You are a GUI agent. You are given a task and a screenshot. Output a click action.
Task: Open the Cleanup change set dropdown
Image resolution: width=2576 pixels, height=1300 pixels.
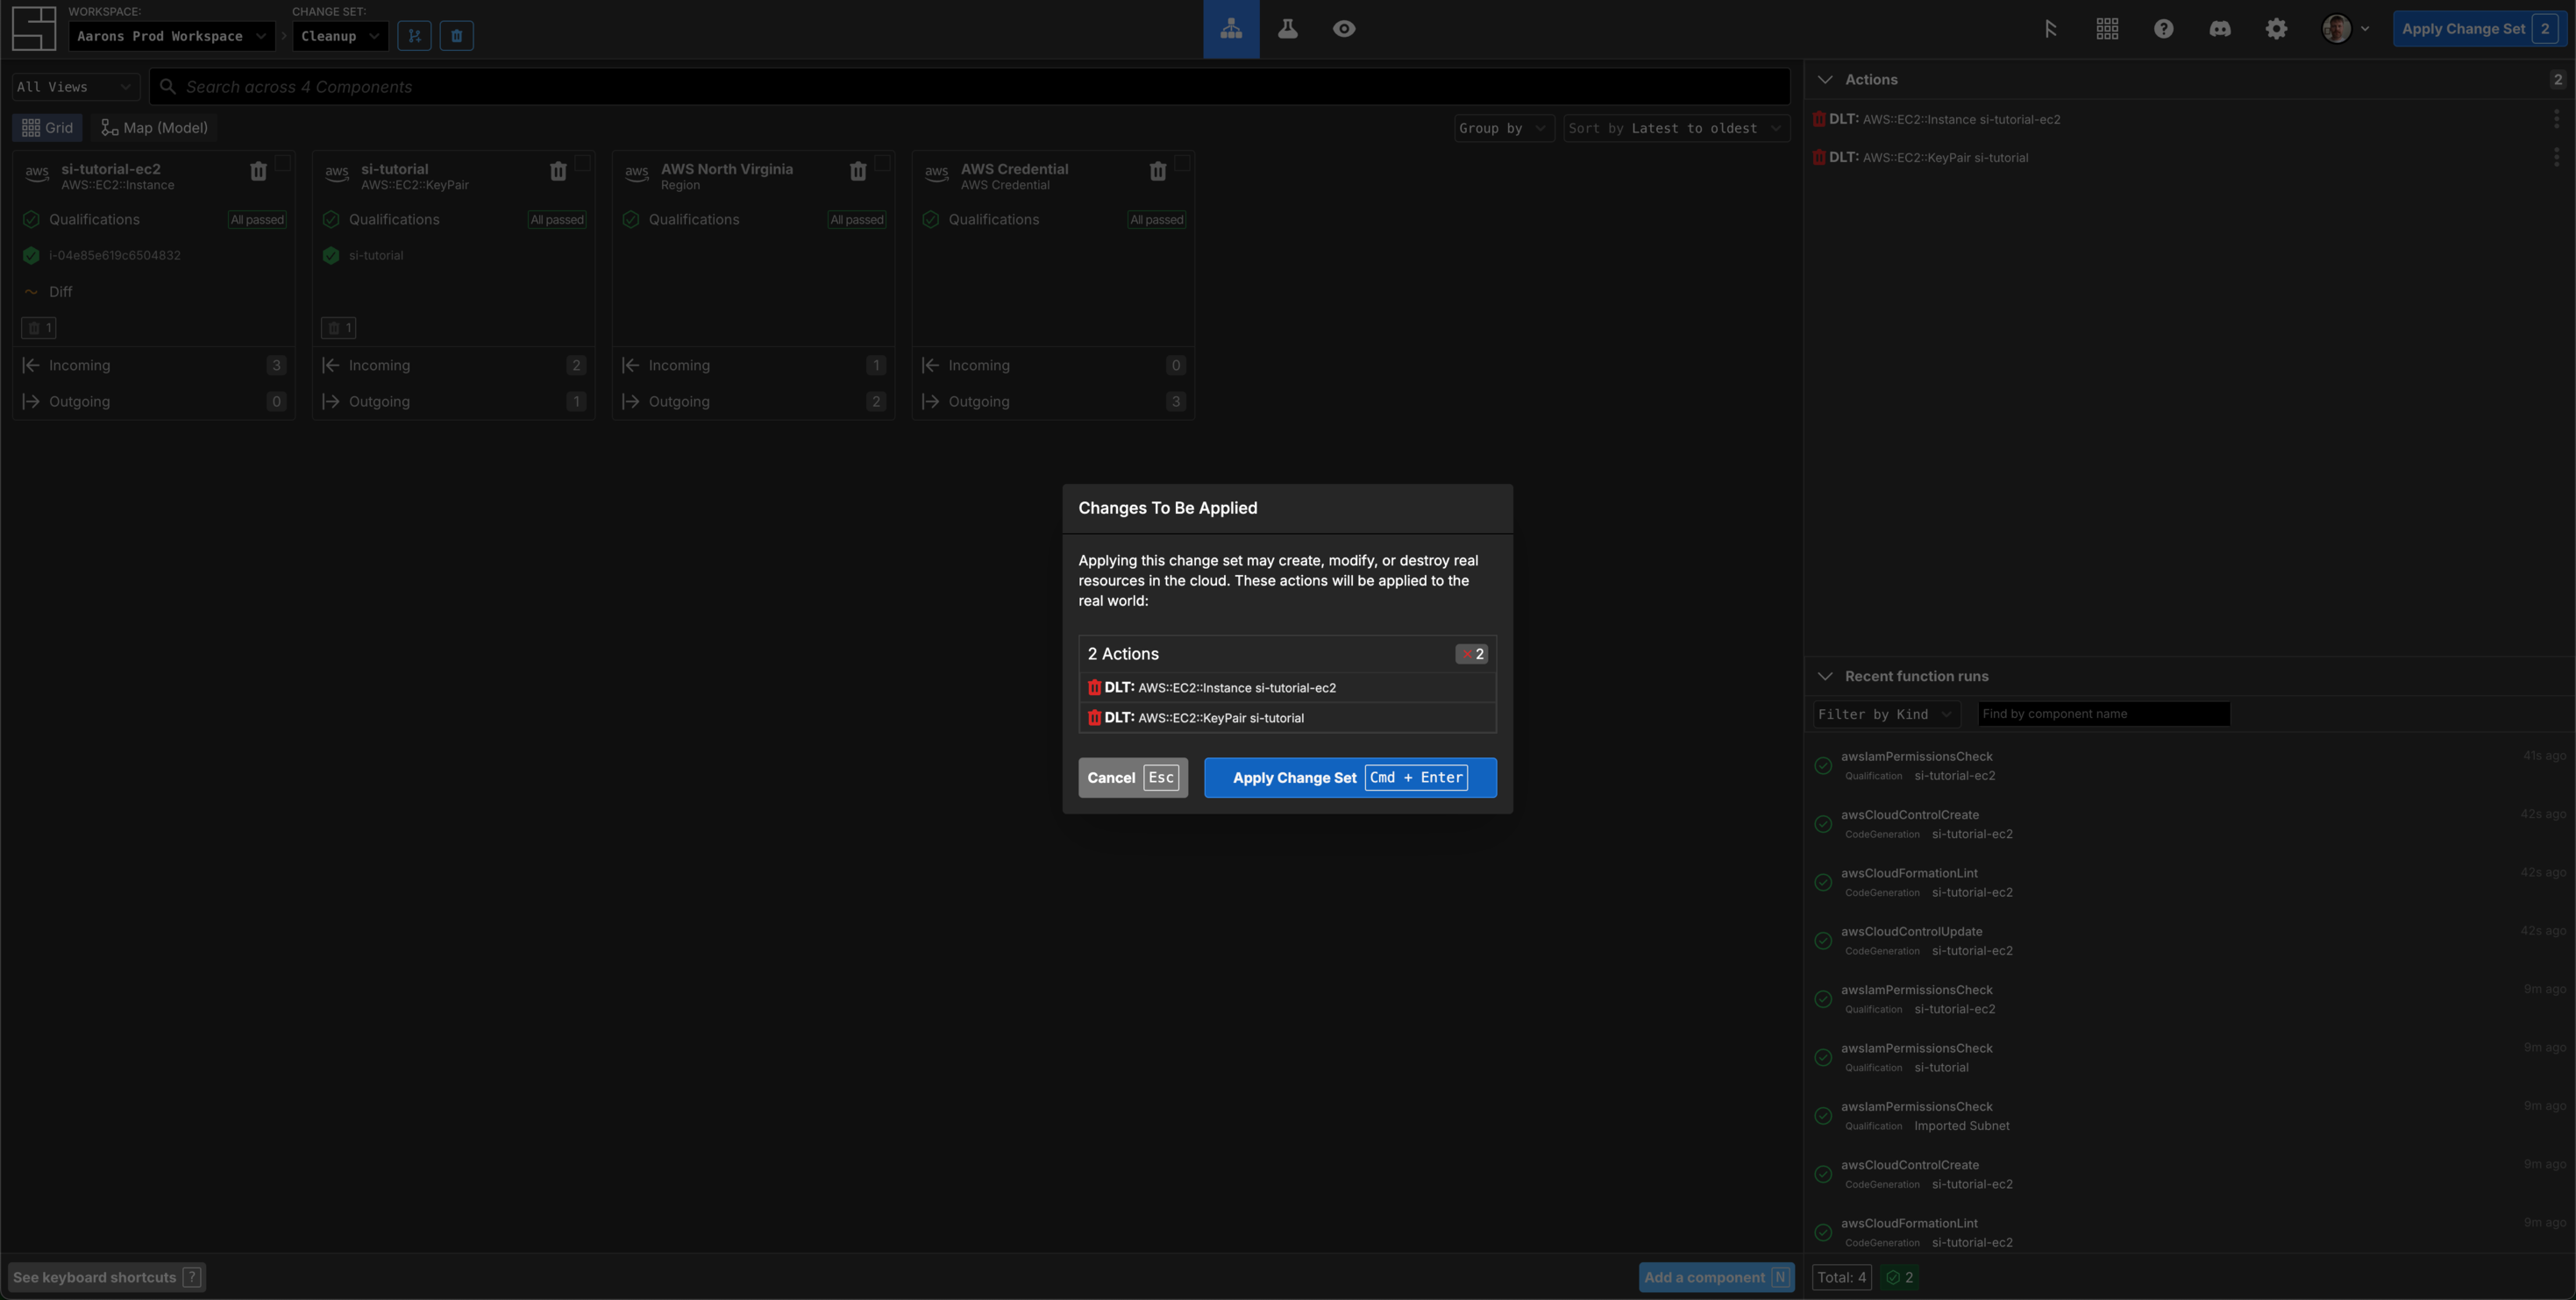point(341,36)
